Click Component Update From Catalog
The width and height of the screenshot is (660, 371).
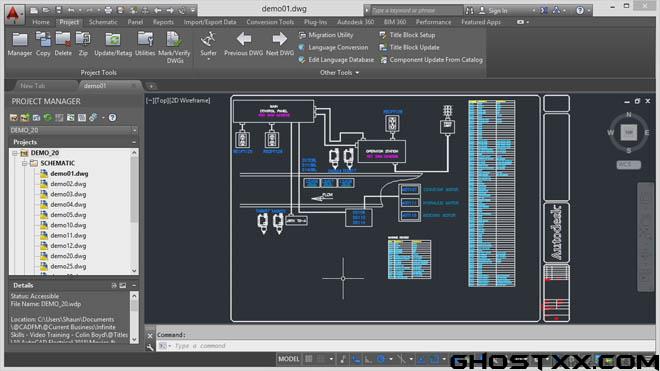coord(431,60)
